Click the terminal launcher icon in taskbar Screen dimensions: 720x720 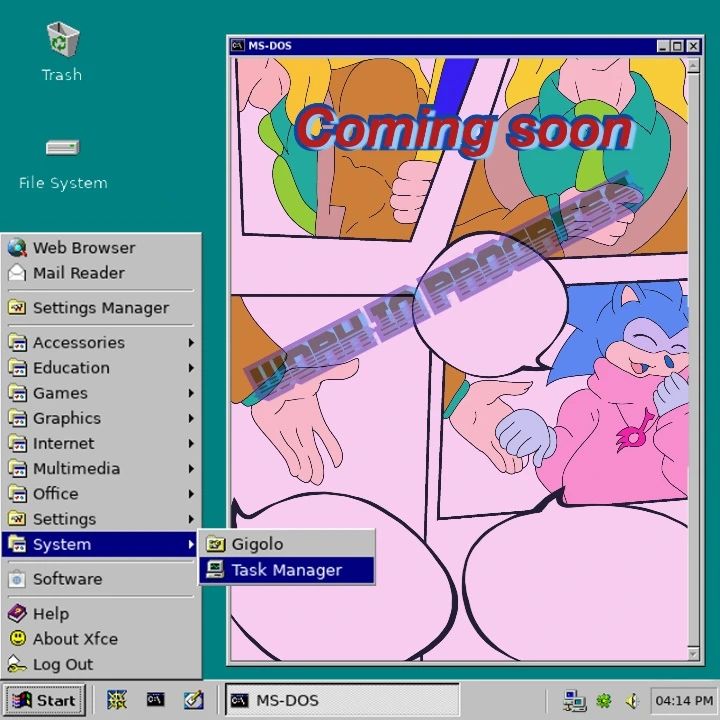(x=155, y=700)
